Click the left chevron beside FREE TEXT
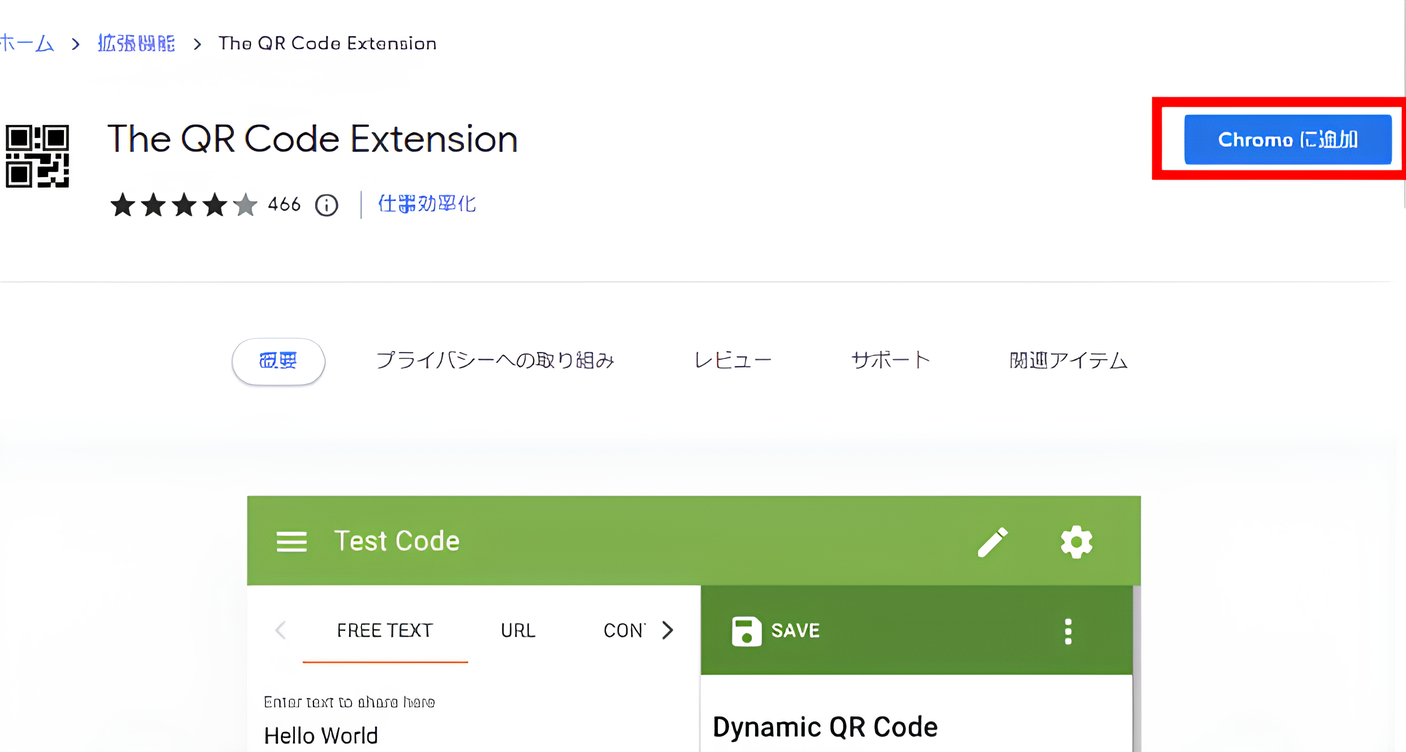Viewport: 1406px width, 752px height. coord(280,630)
